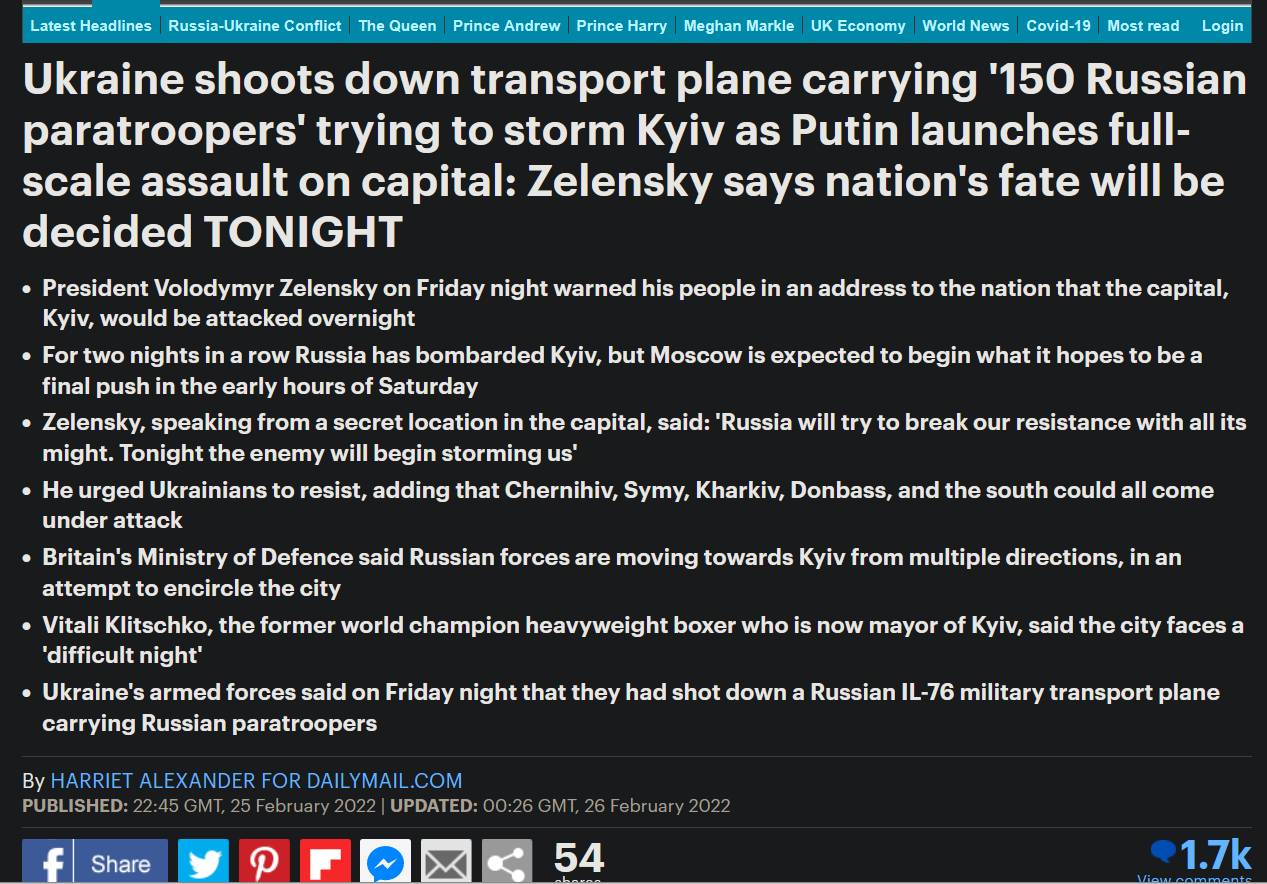Image resolution: width=1267 pixels, height=884 pixels.
Task: Open the World News tab
Action: click(x=966, y=26)
